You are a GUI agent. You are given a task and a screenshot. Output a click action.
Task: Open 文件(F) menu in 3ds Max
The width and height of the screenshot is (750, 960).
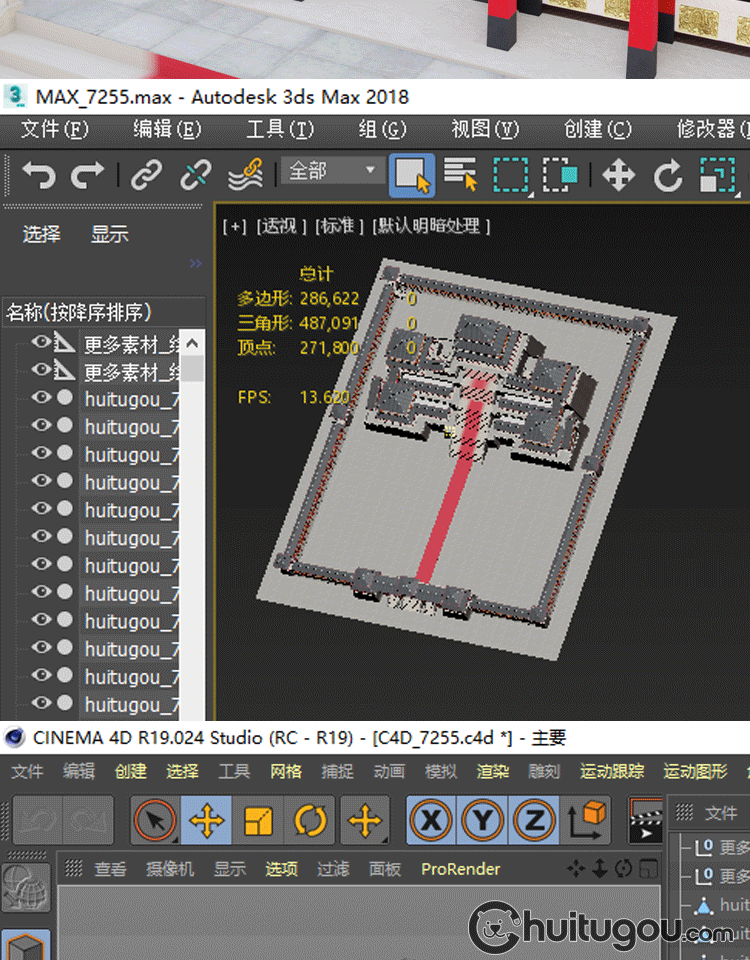point(54,129)
